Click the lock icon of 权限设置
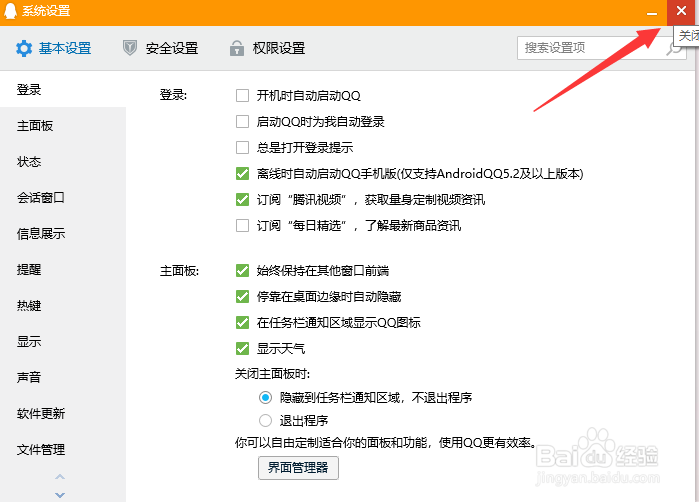699x502 pixels. pyautogui.click(x=237, y=48)
